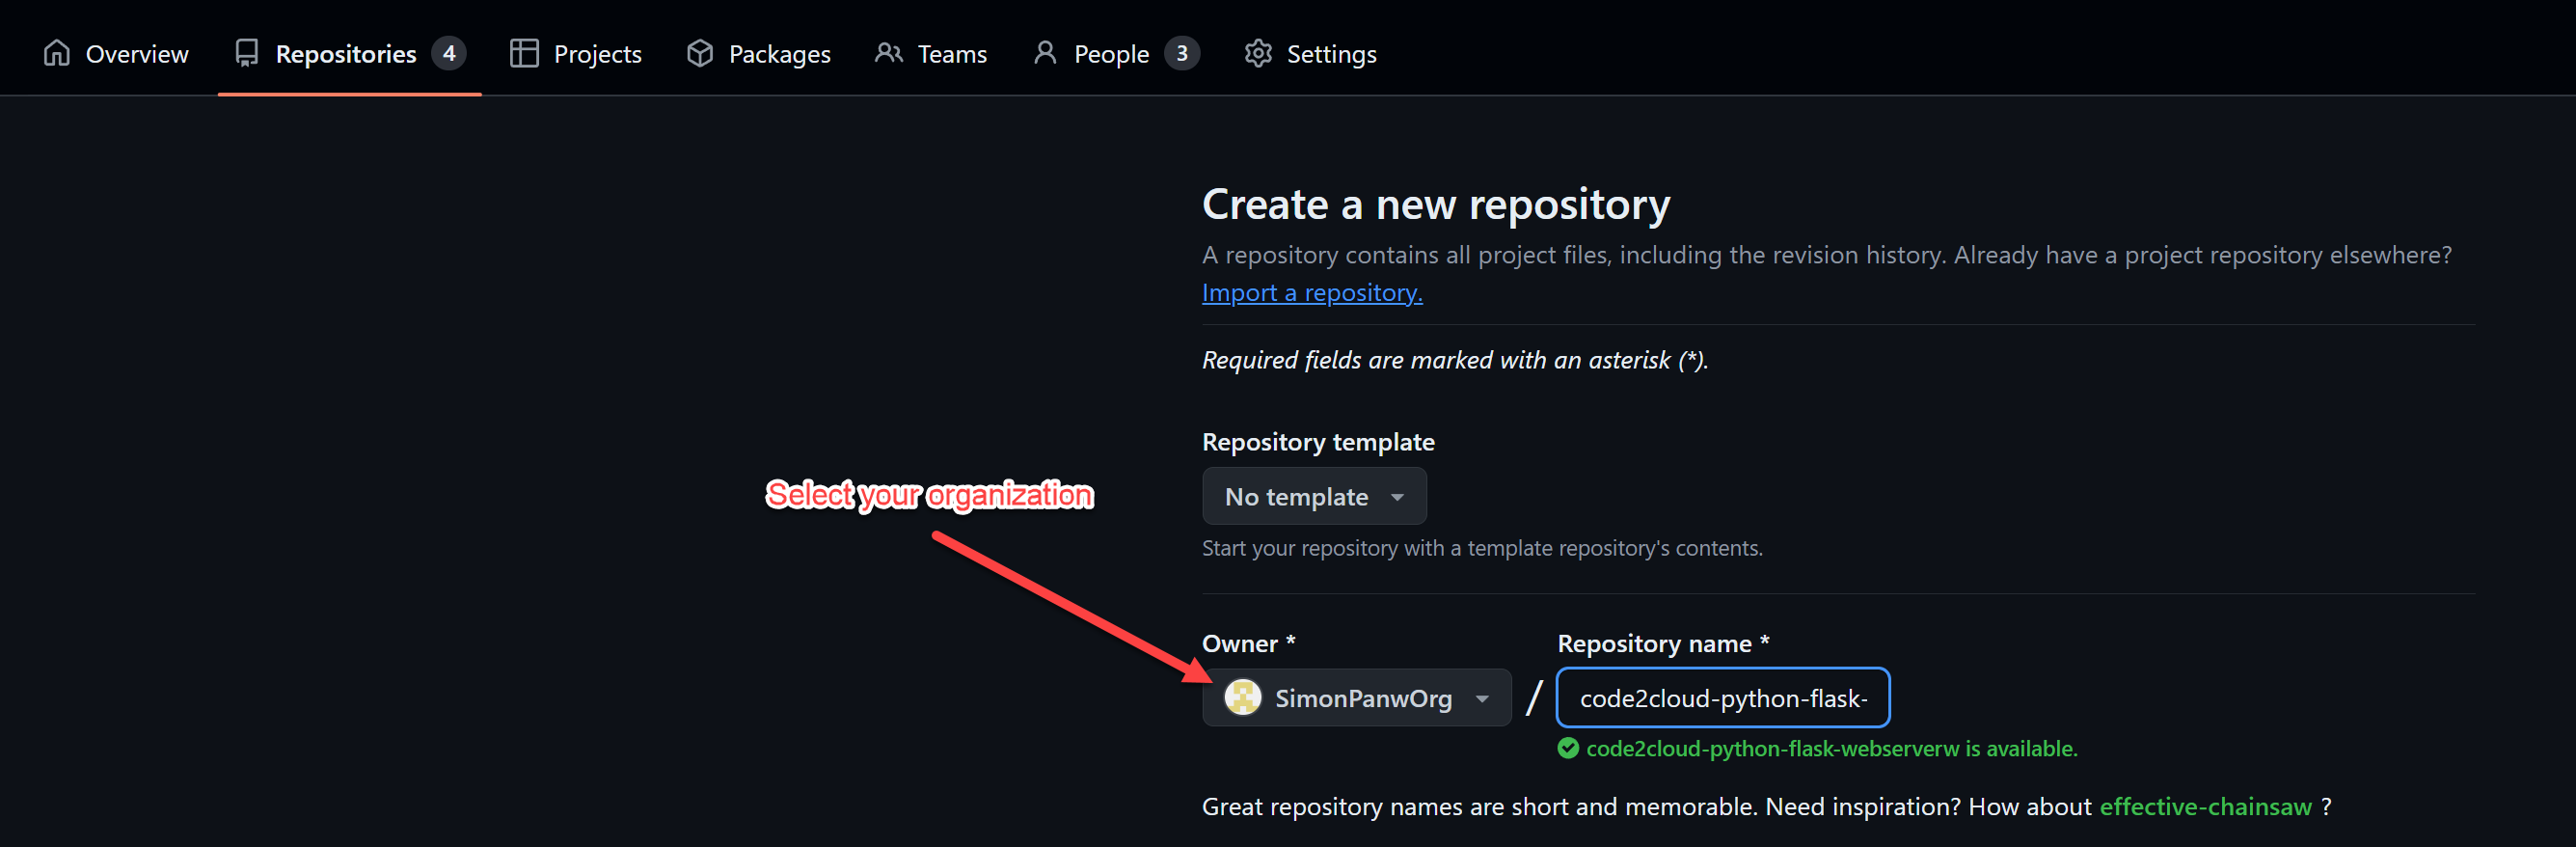
Task: Follow the Import a repository link
Action: [x=1312, y=292]
